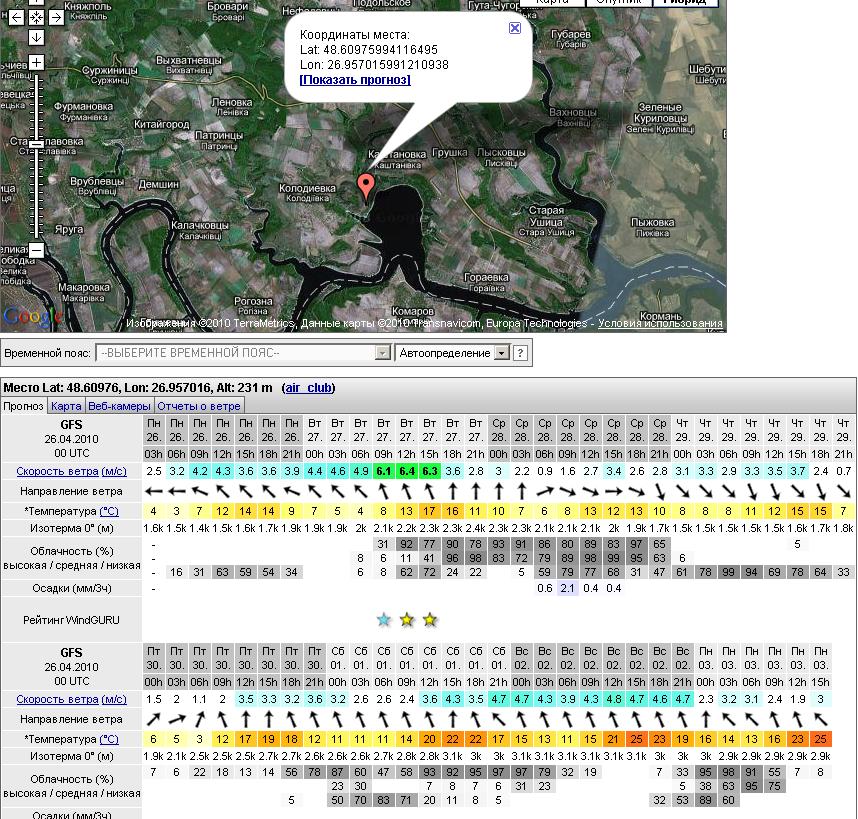Pan the map down with arrow
Viewport: 858px width, 819px height.
pos(36,37)
